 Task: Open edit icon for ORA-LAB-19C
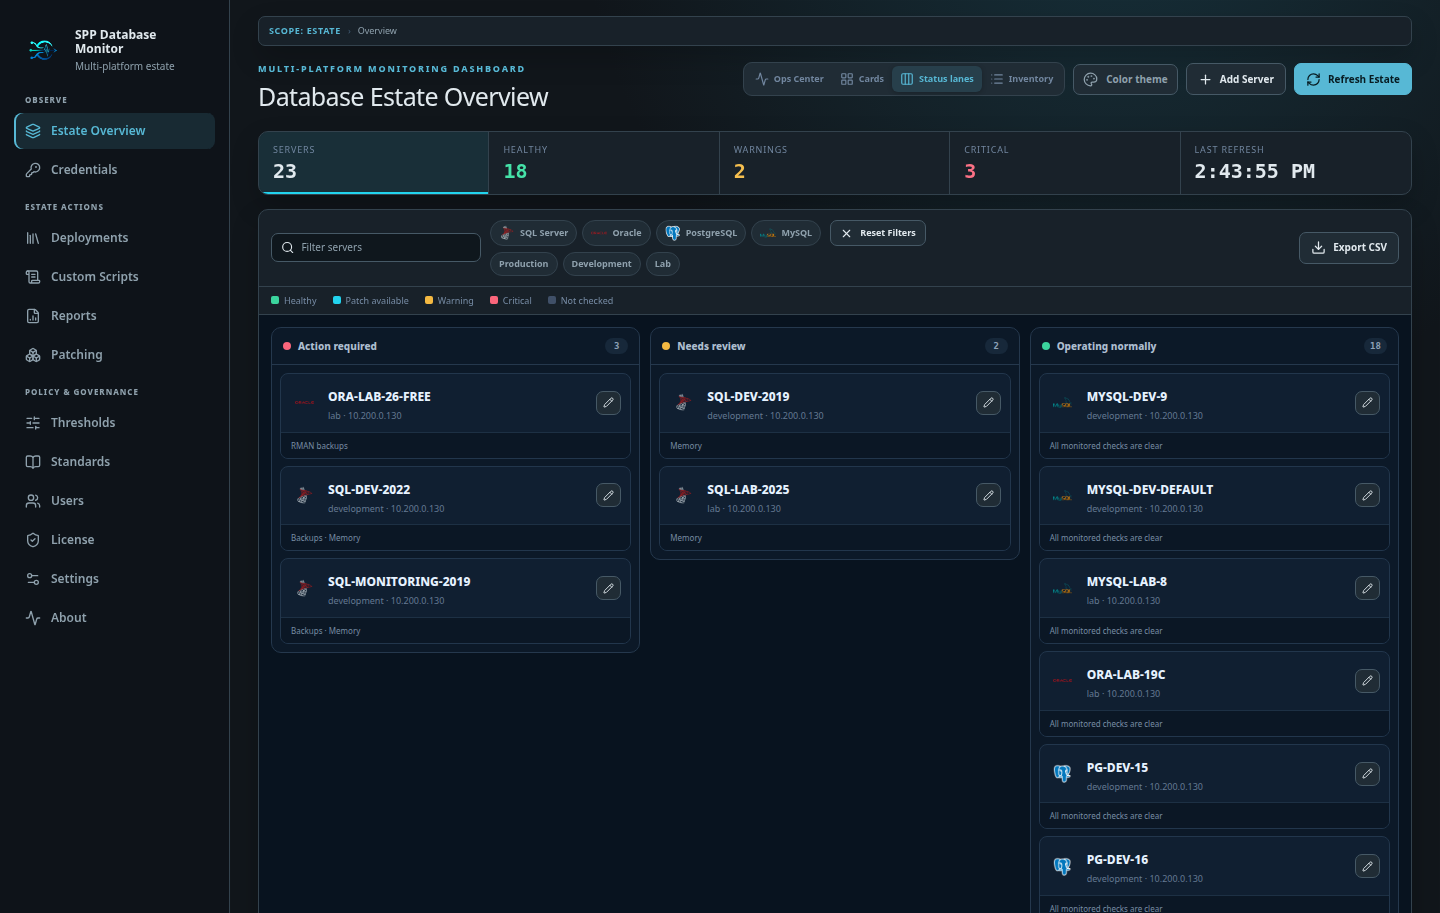[1367, 681]
